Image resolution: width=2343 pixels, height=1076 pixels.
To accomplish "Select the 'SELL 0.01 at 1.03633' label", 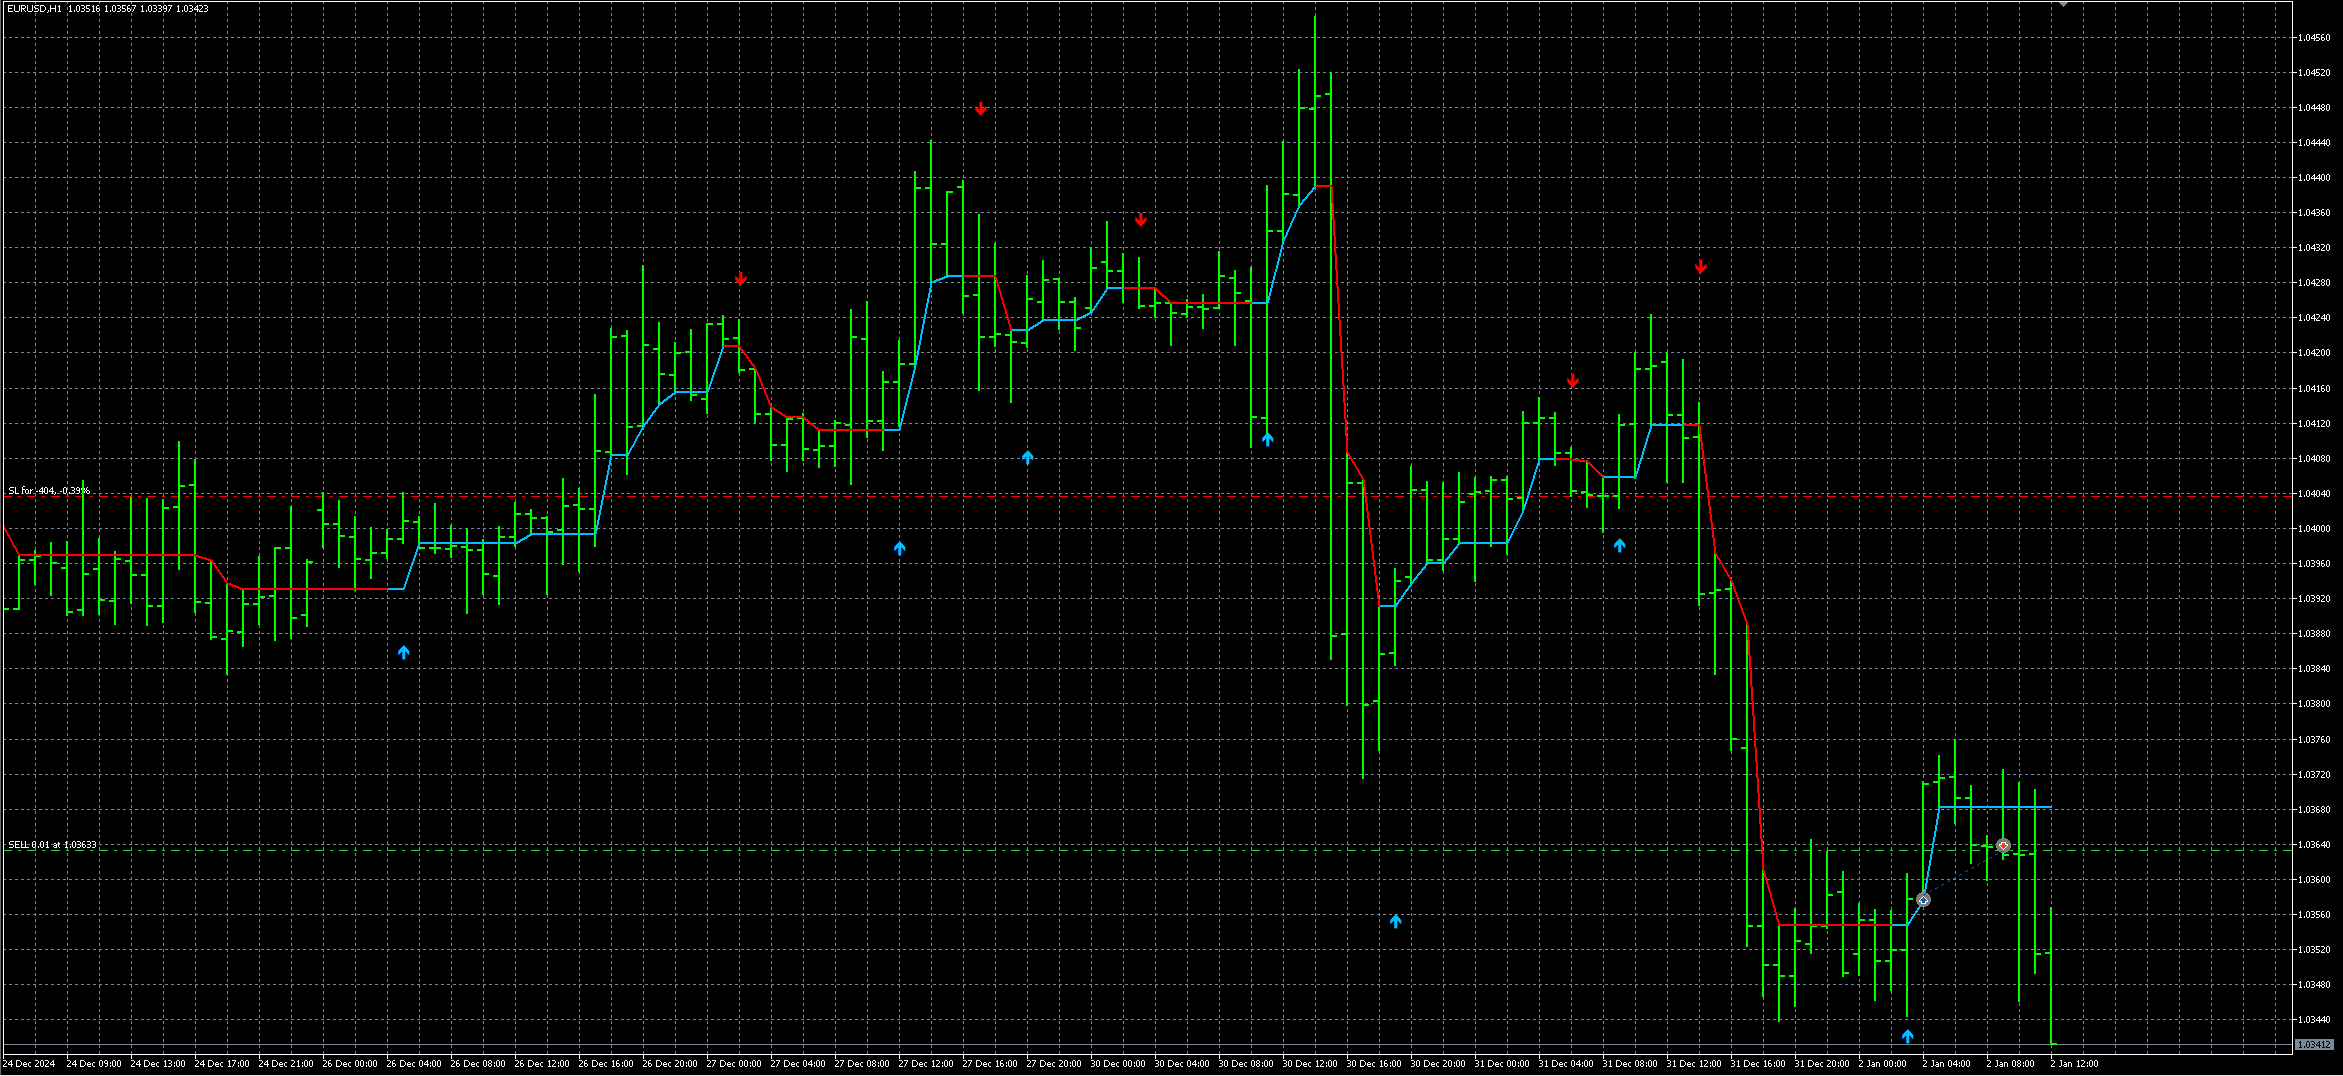I will click(53, 845).
